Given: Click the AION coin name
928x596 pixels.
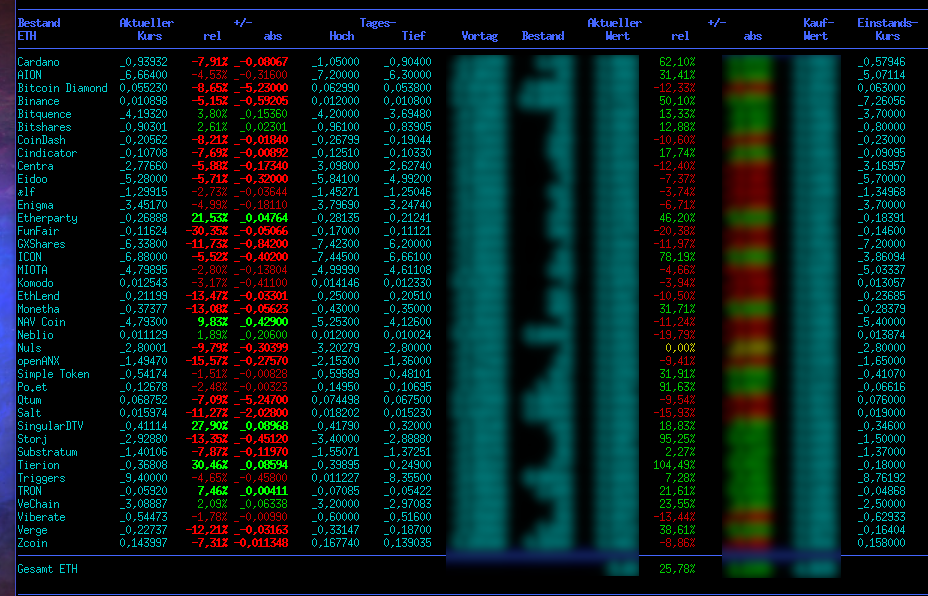Looking at the screenshot, I should 30,75.
